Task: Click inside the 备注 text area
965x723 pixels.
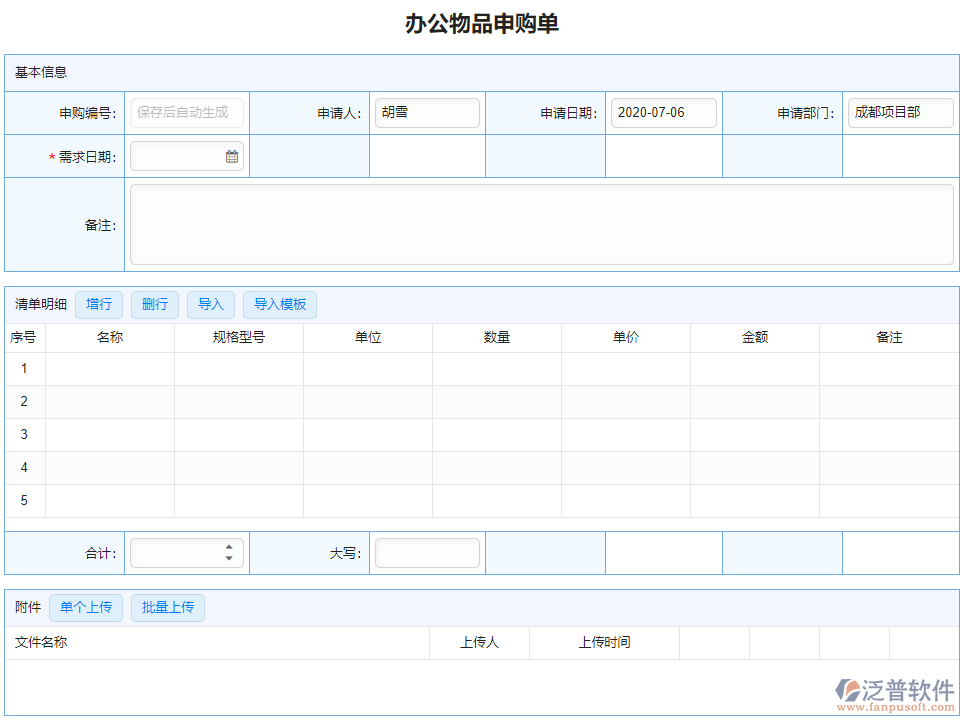Action: (541, 225)
